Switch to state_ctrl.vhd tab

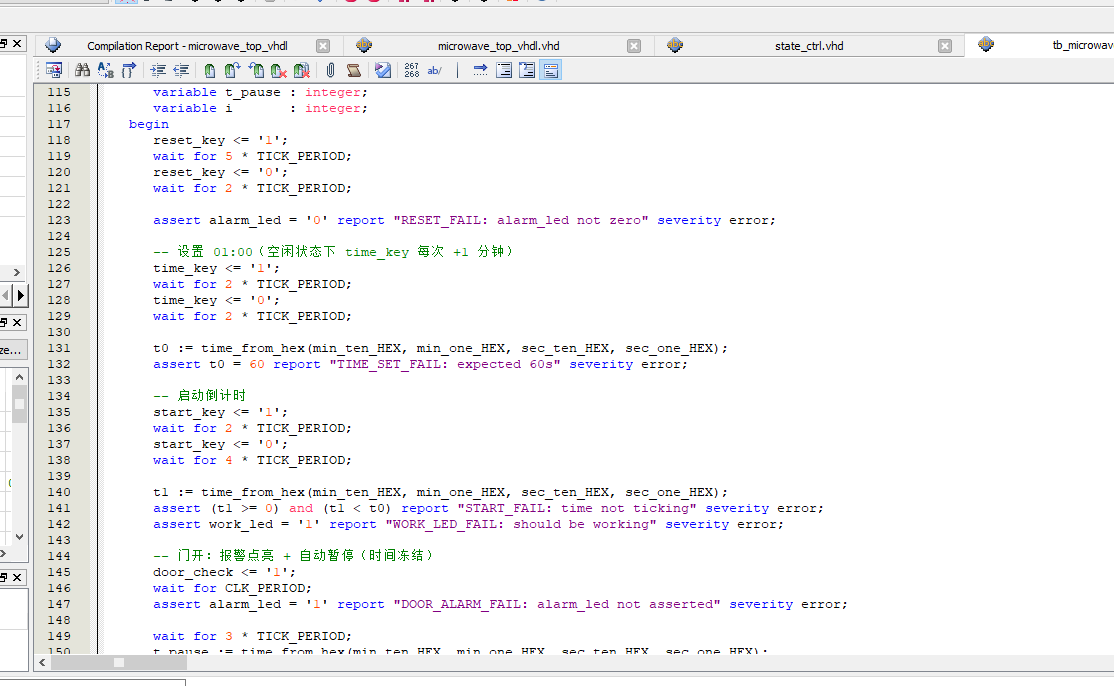809,45
